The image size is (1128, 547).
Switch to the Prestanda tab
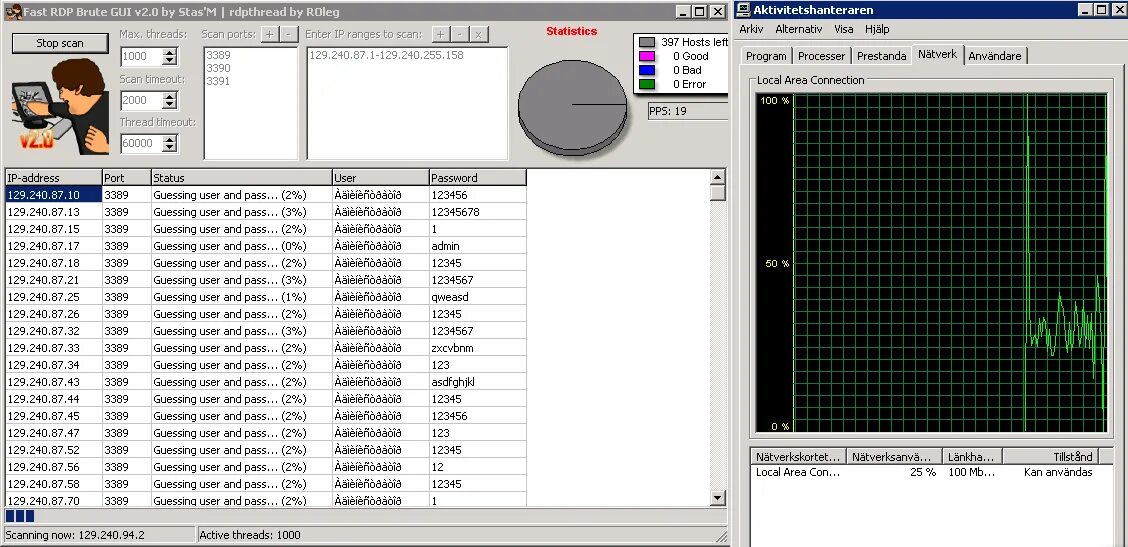881,56
